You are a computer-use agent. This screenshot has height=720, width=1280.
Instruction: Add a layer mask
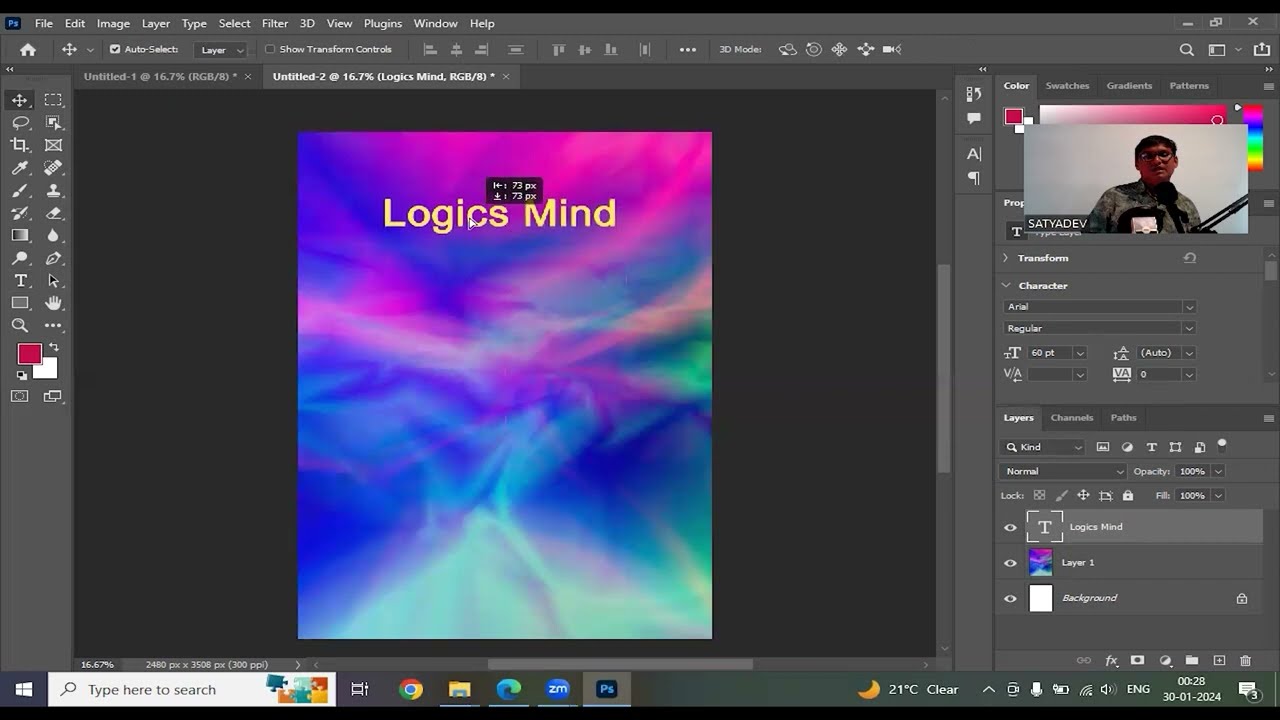pyautogui.click(x=1137, y=661)
